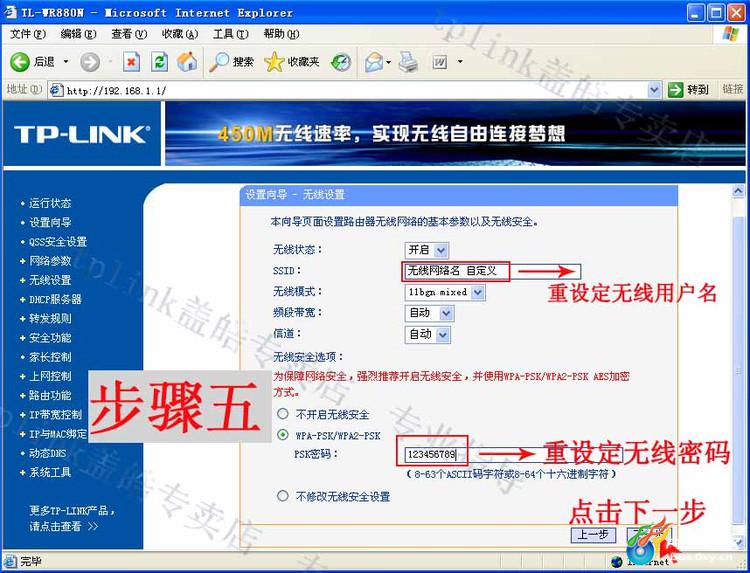This screenshot has height=573, width=750.
Task: Click the IE status icon next to 完毕
Action: pyautogui.click(x=11, y=561)
